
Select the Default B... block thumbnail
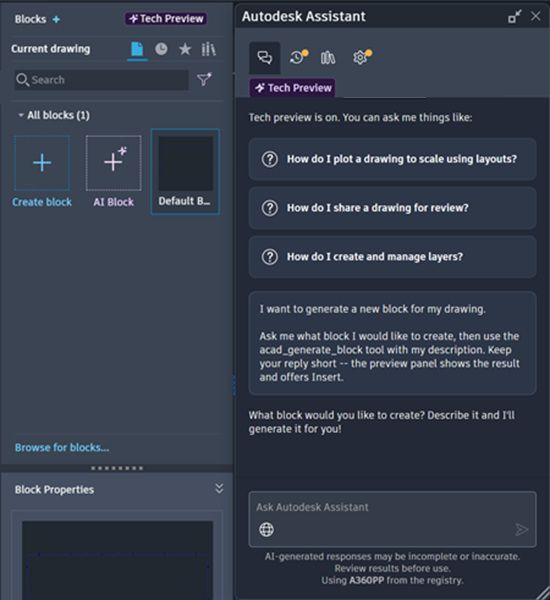tap(185, 171)
